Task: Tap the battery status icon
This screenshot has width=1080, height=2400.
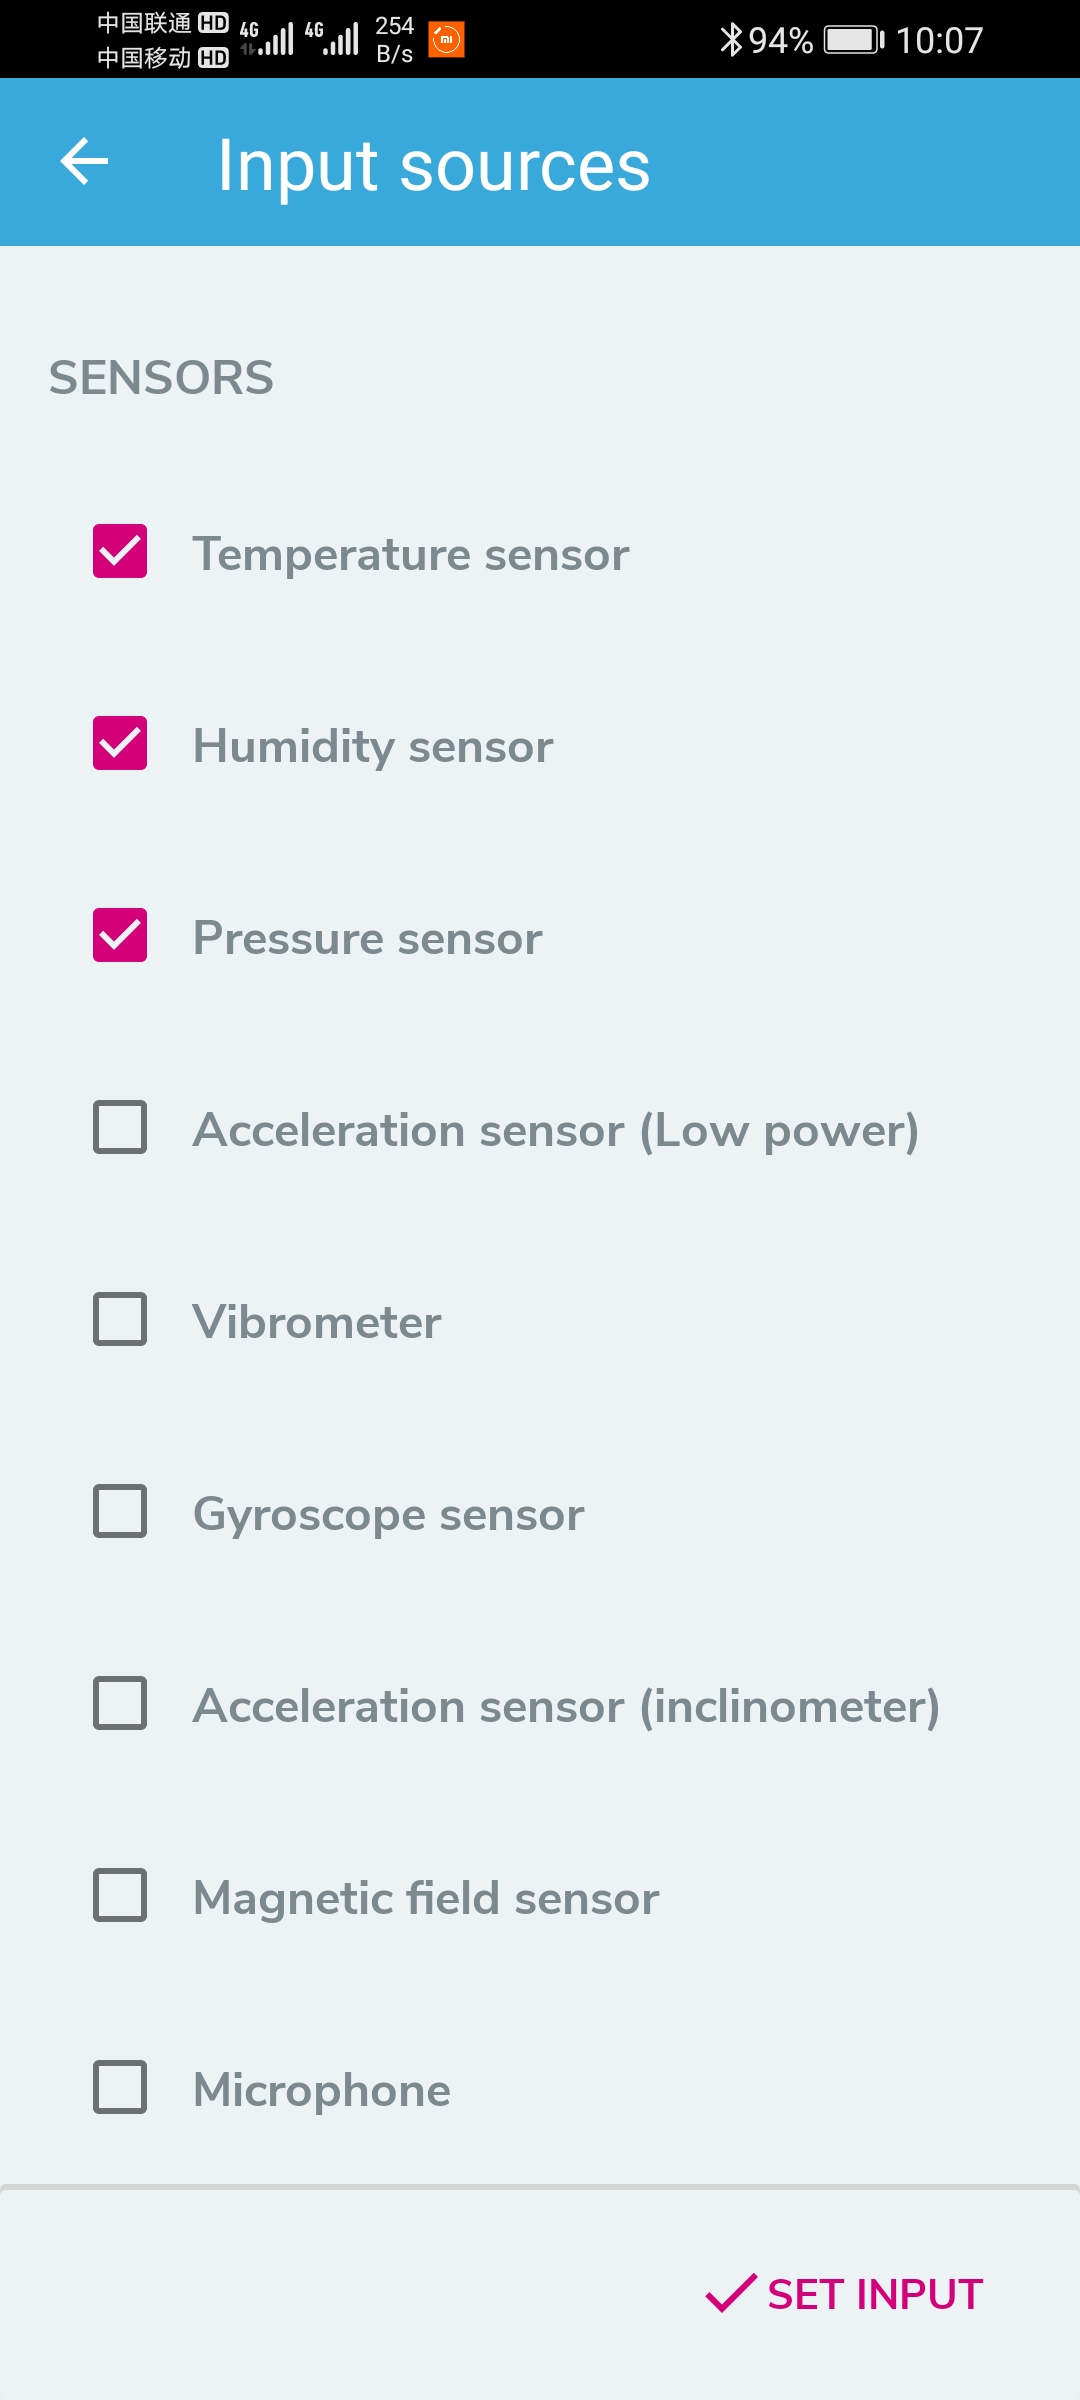Action: click(854, 40)
